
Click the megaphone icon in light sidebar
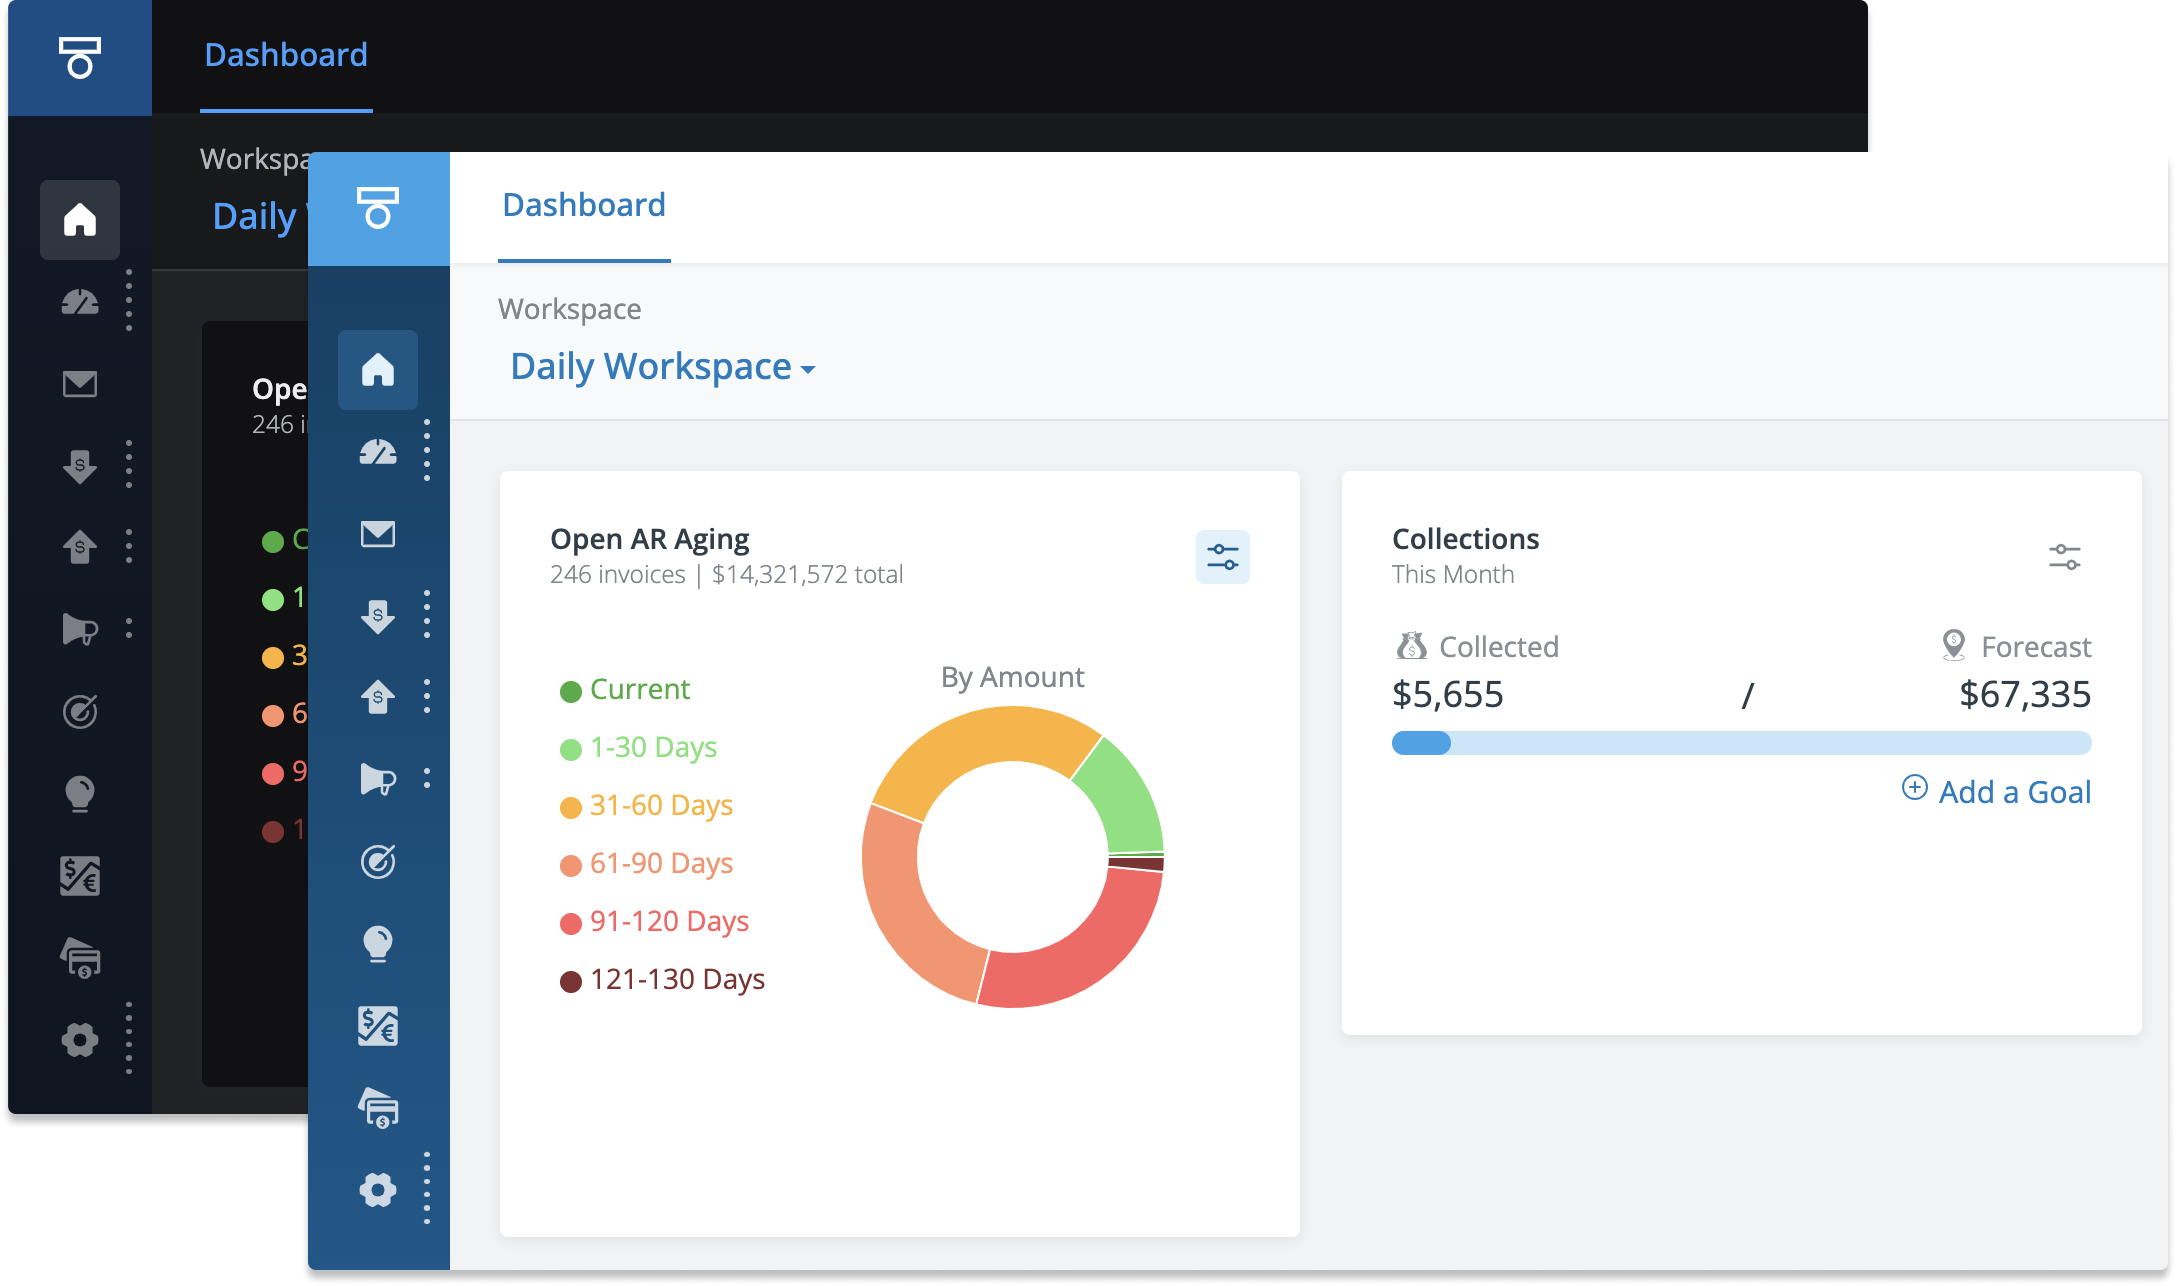(377, 778)
